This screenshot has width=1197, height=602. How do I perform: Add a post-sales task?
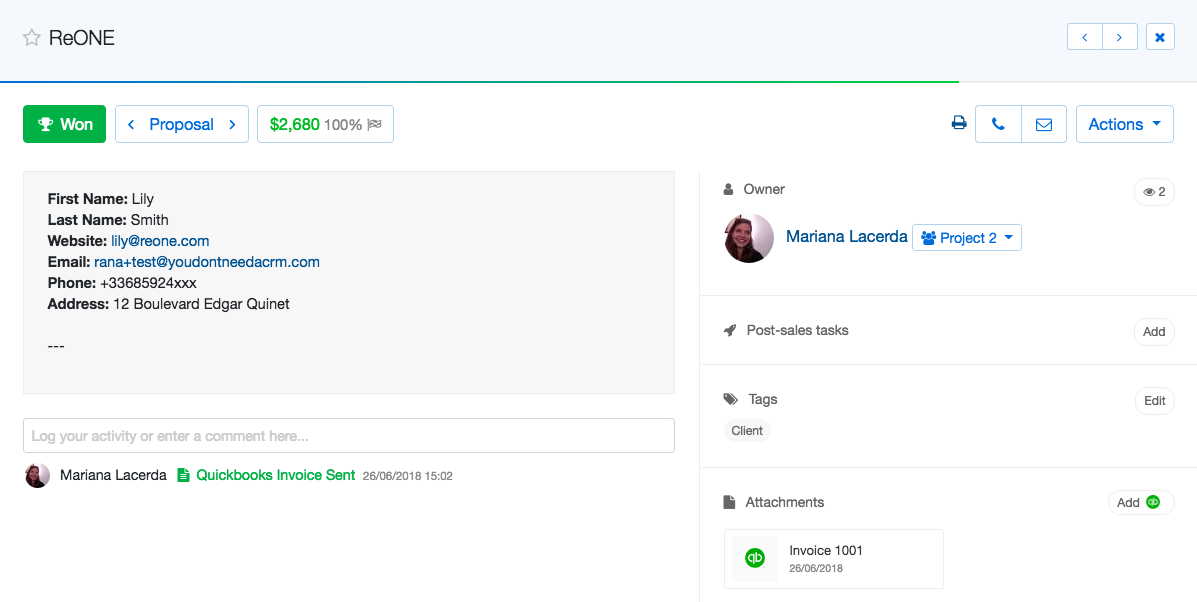(1154, 332)
